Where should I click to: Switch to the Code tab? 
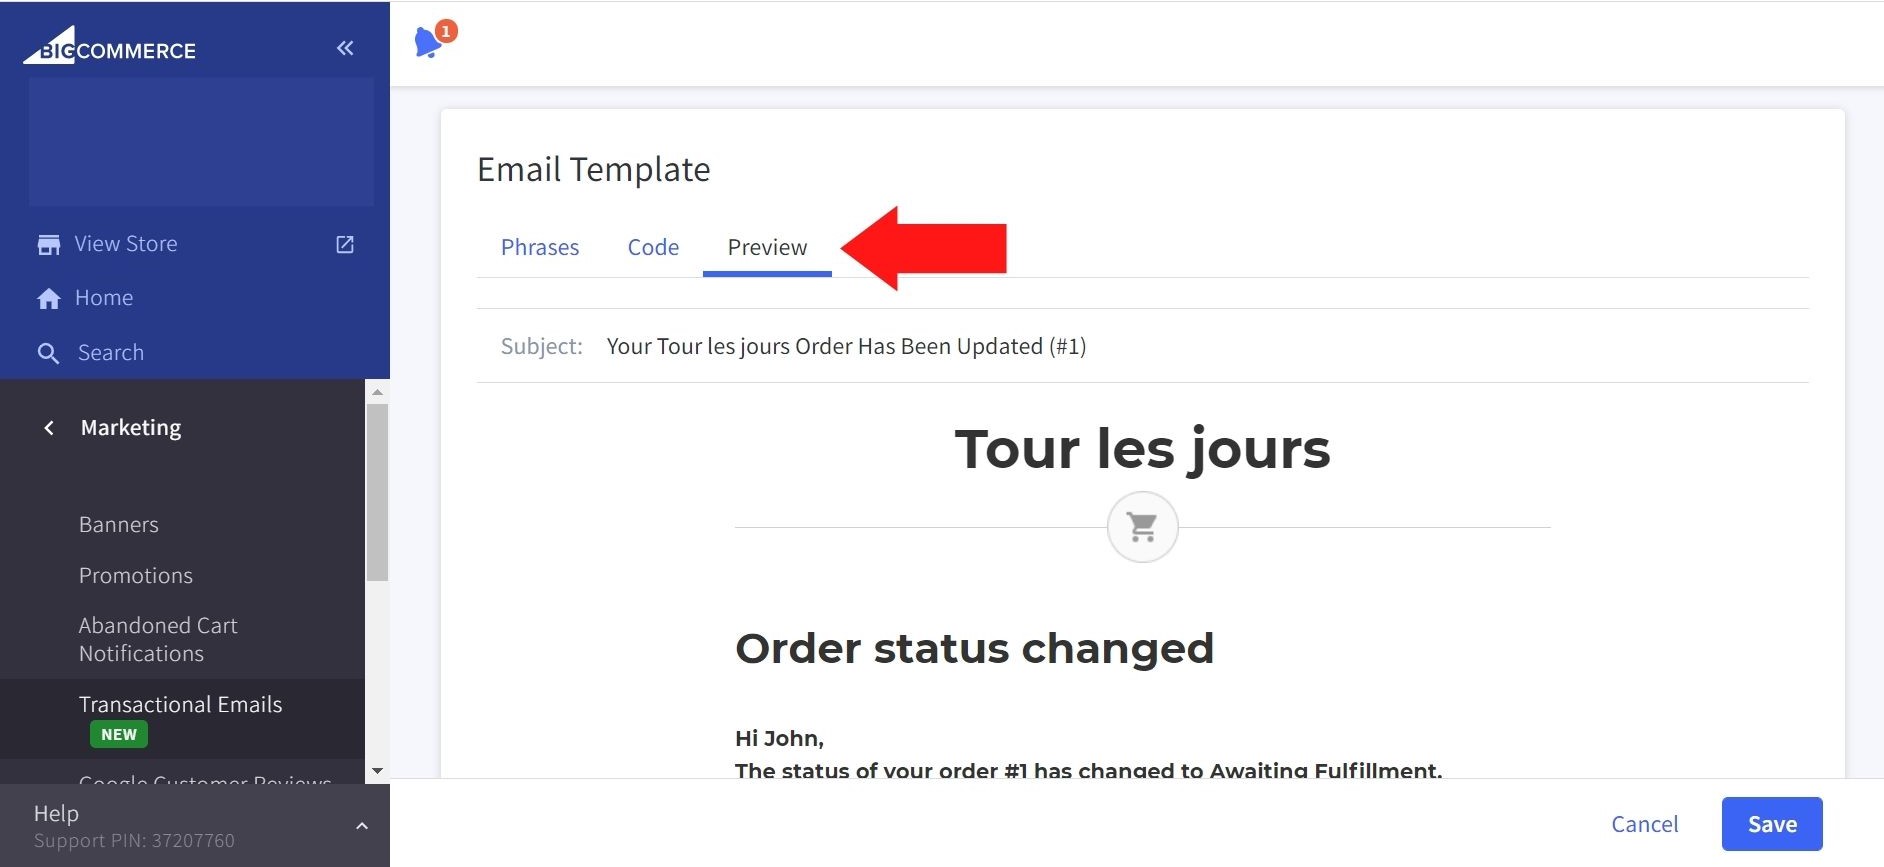coord(653,247)
